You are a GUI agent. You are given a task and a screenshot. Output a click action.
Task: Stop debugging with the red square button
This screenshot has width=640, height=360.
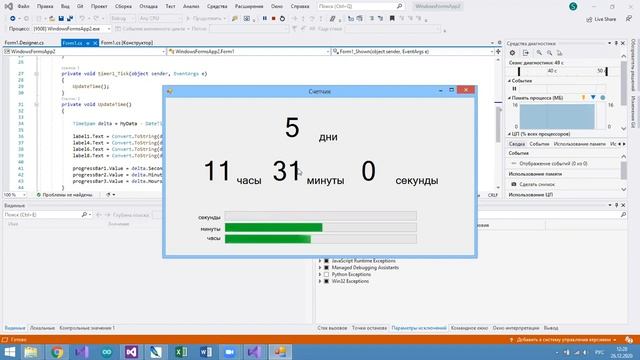pyautogui.click(x=273, y=18)
